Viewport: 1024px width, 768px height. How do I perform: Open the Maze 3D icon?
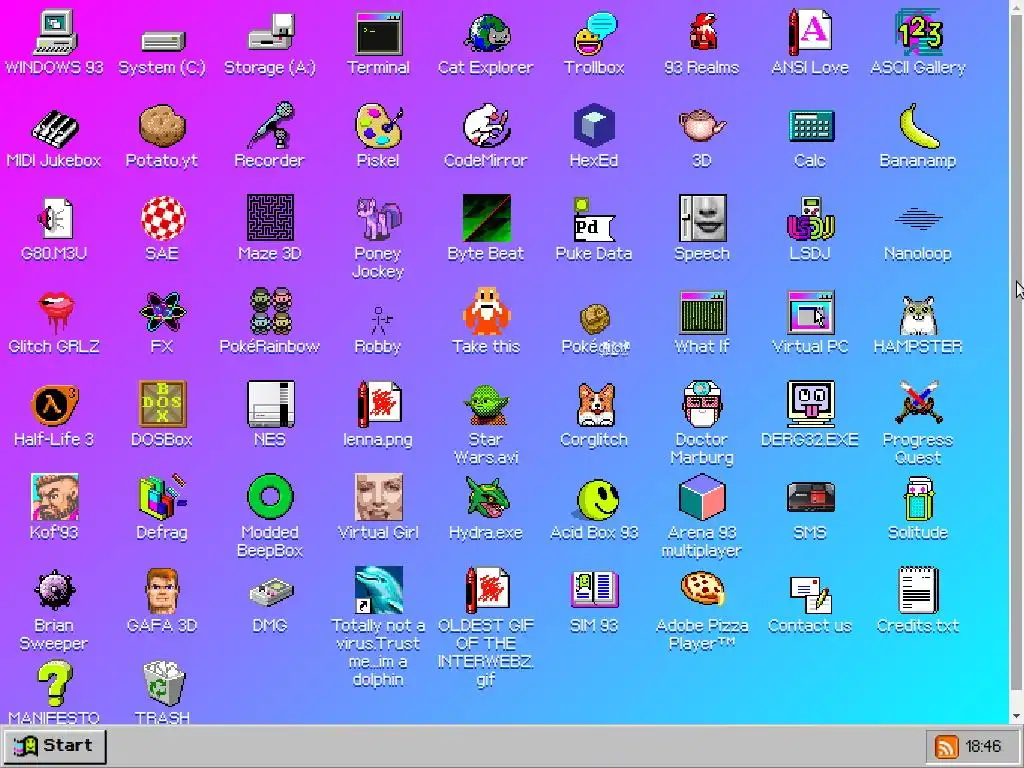(x=270, y=218)
